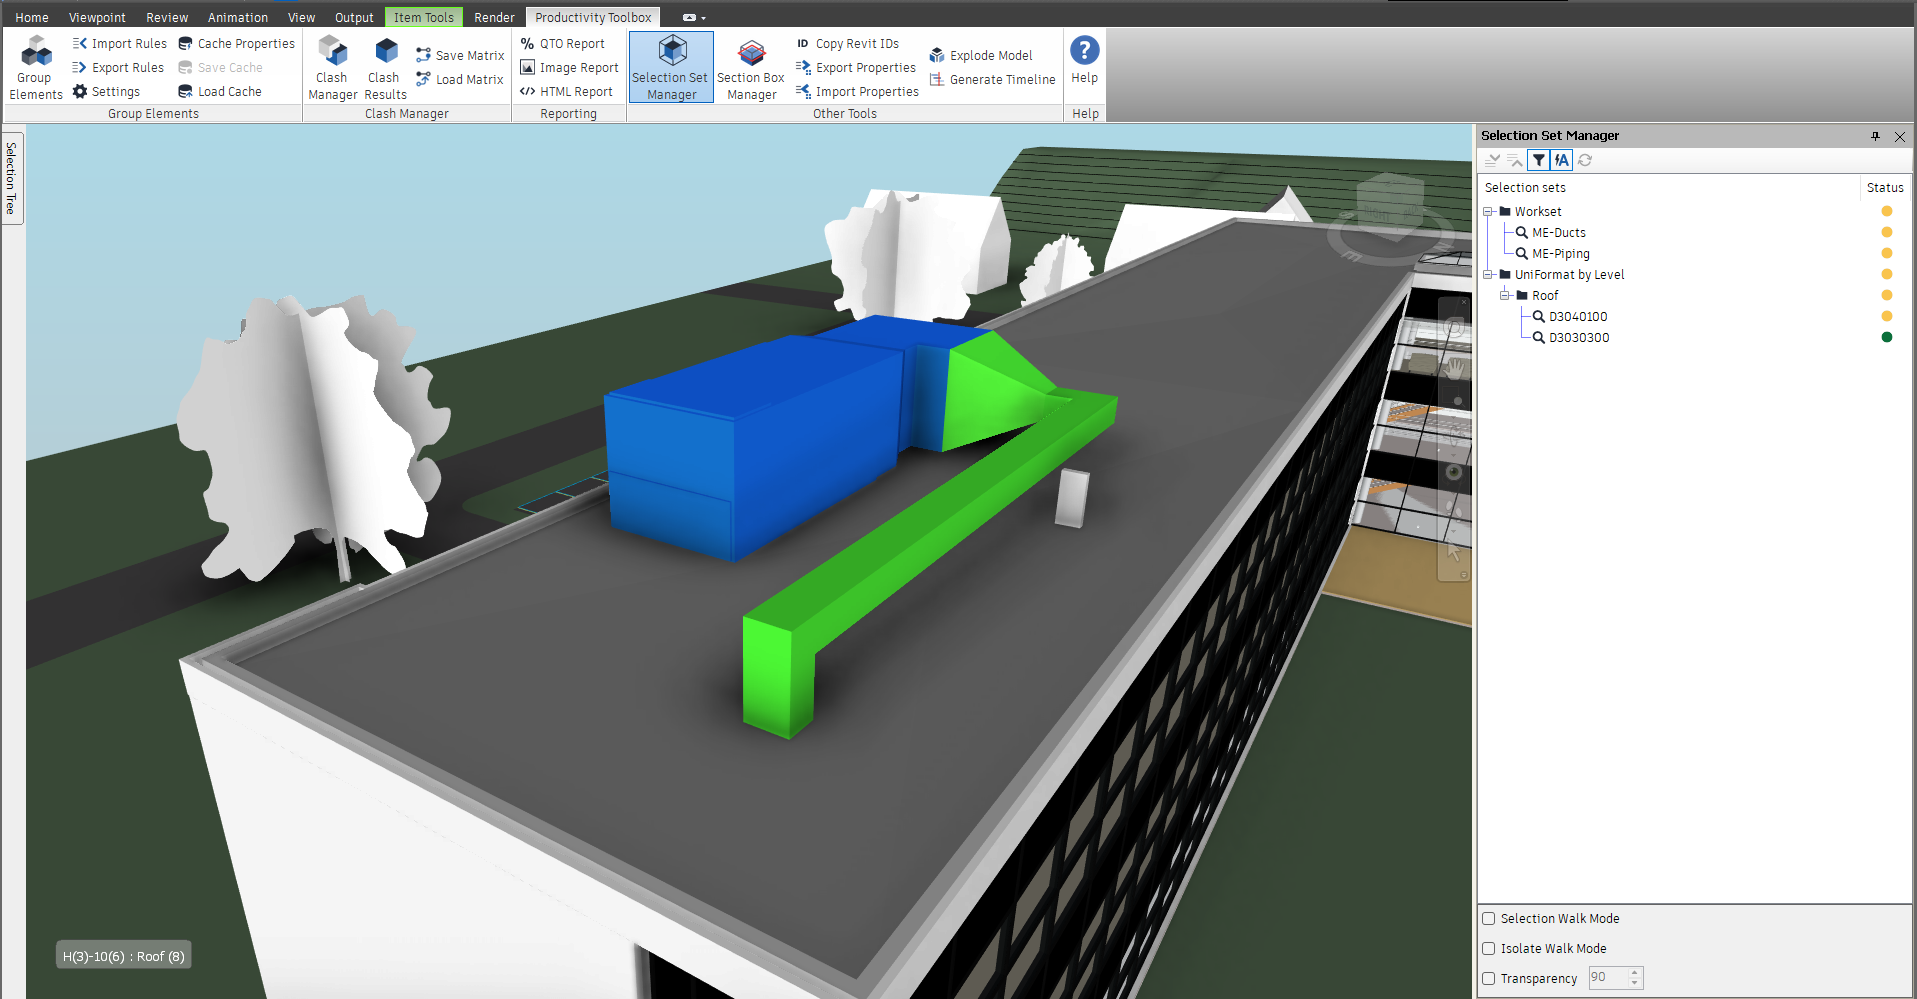Click Load Cache button
Image resolution: width=1917 pixels, height=999 pixels.
coord(220,92)
